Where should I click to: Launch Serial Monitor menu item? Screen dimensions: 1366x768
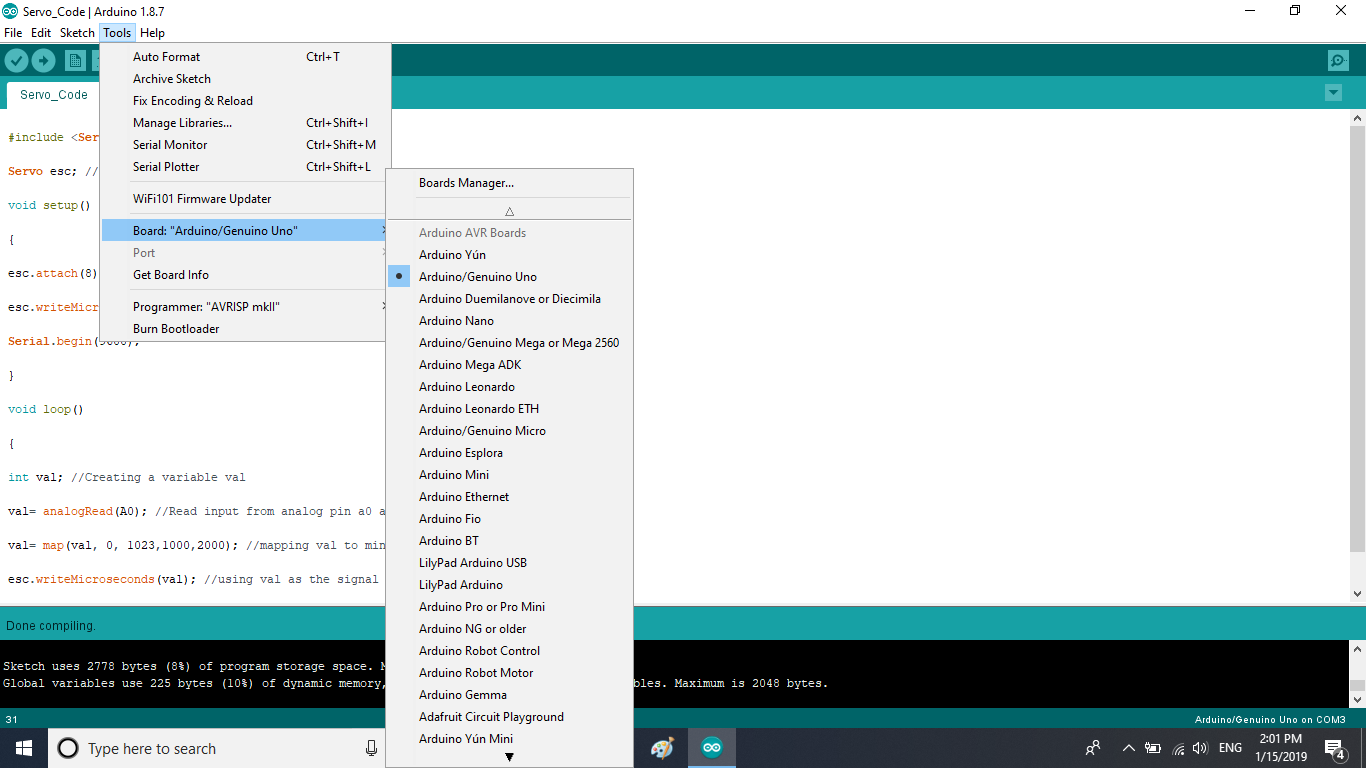(x=245, y=145)
